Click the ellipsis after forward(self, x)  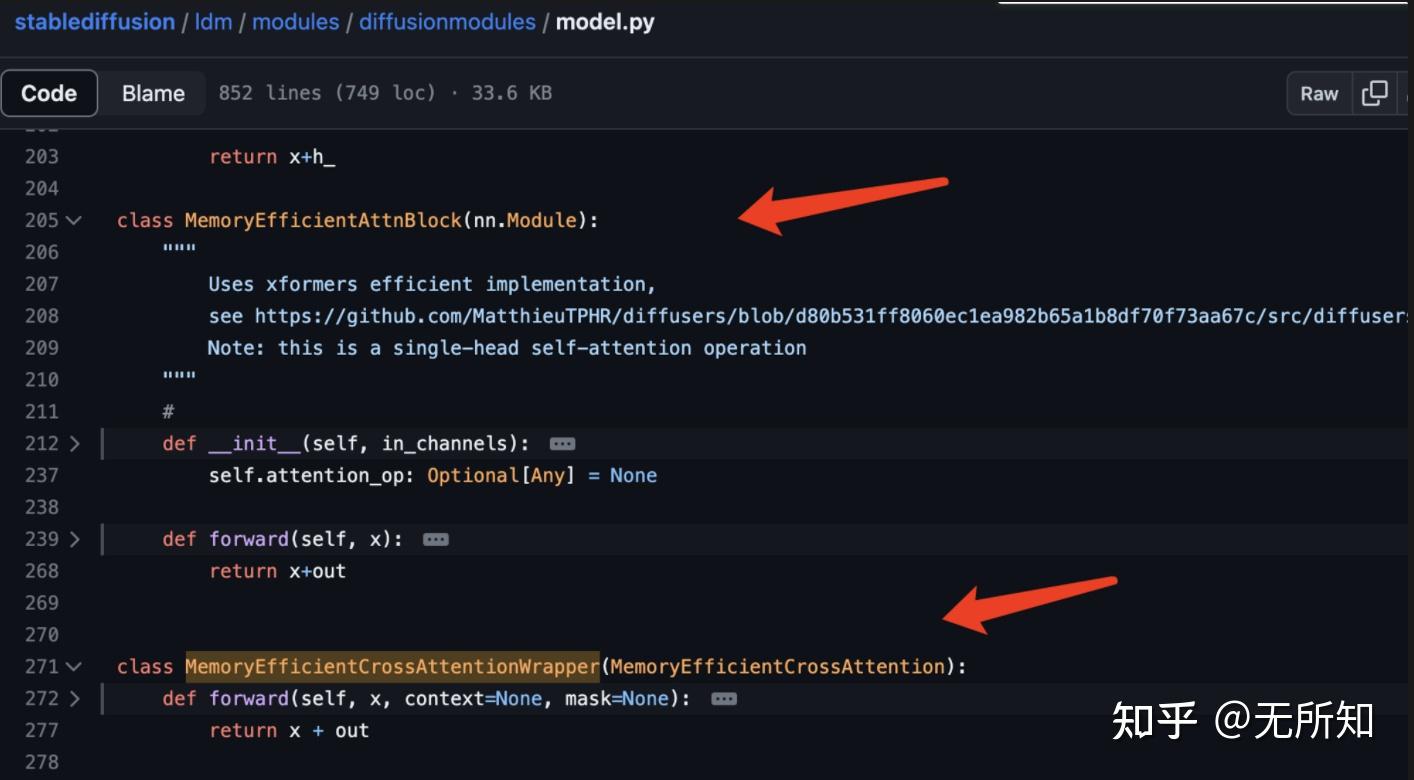[436, 539]
